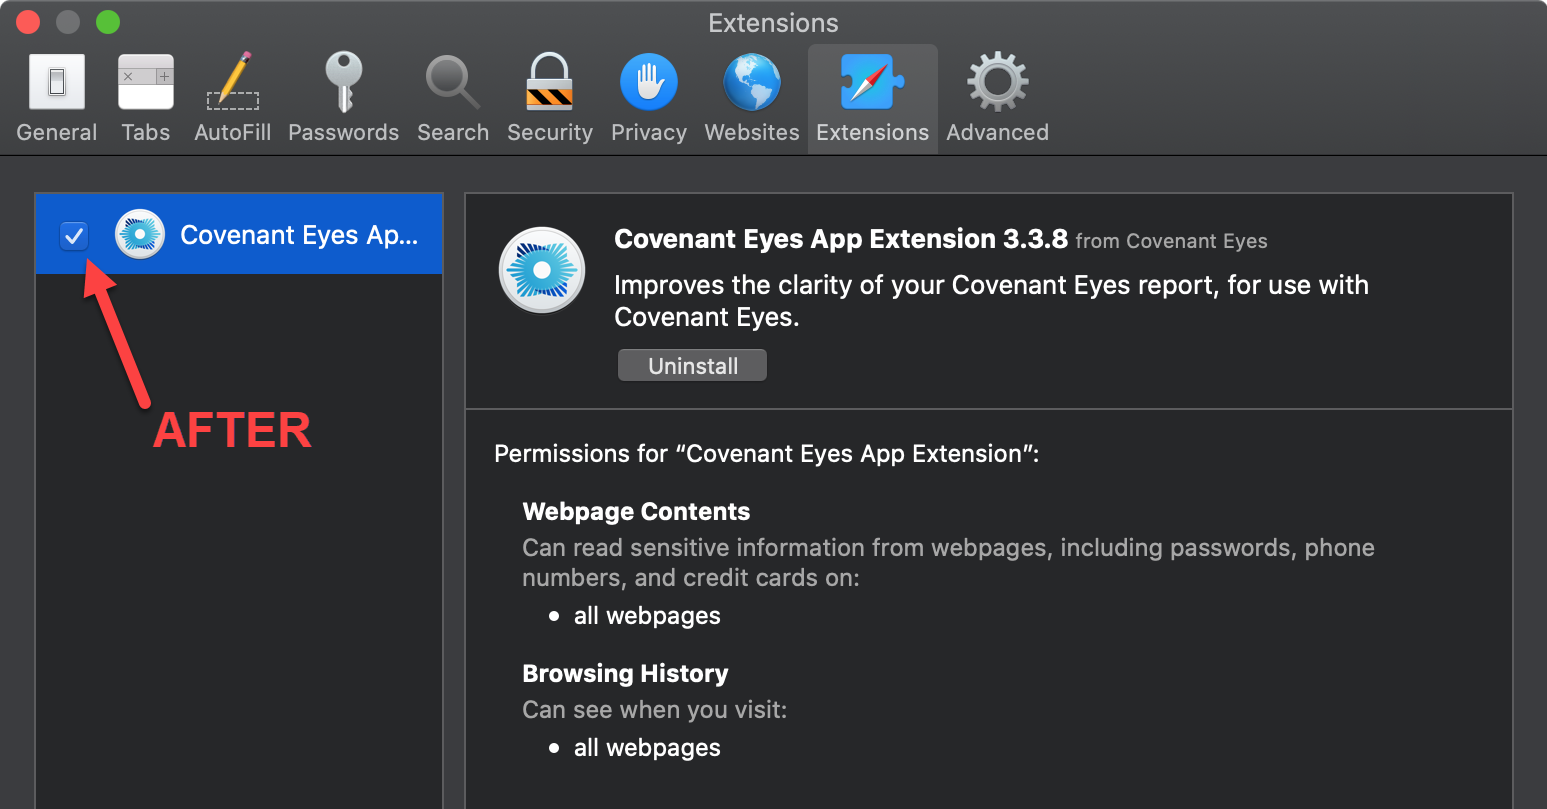Click the 'Improves the clarity' description text
1547x809 pixels.
tap(991, 301)
